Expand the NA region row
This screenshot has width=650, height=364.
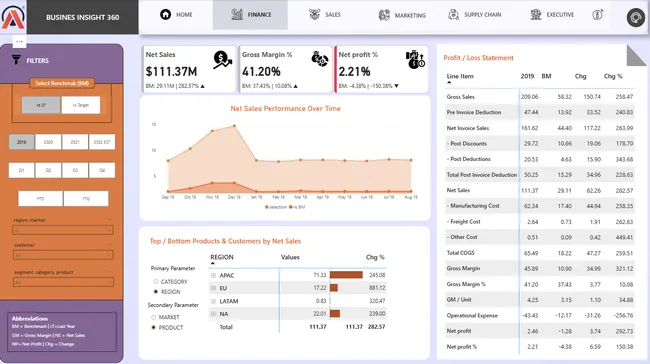(x=213, y=314)
